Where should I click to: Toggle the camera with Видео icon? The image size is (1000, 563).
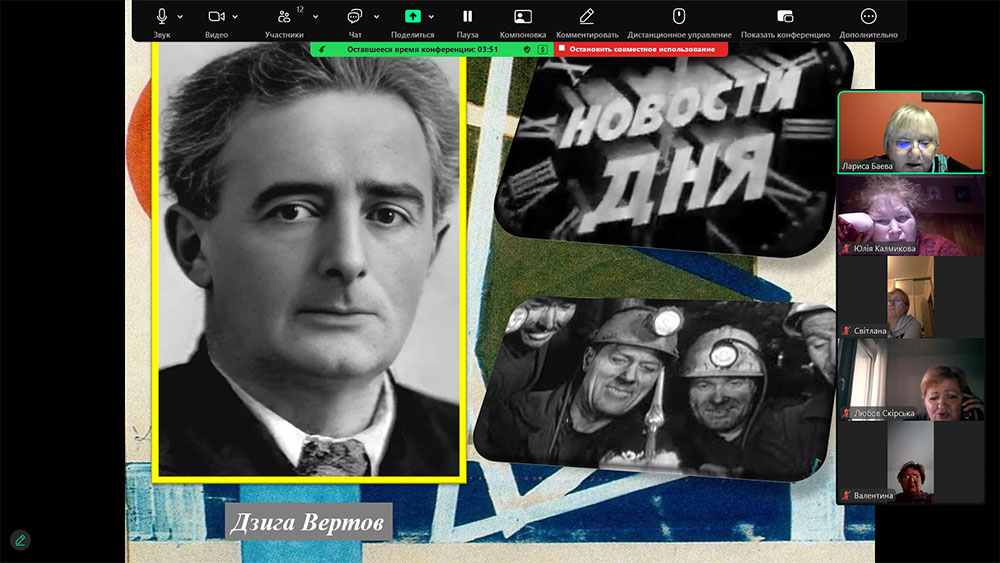pos(216,17)
